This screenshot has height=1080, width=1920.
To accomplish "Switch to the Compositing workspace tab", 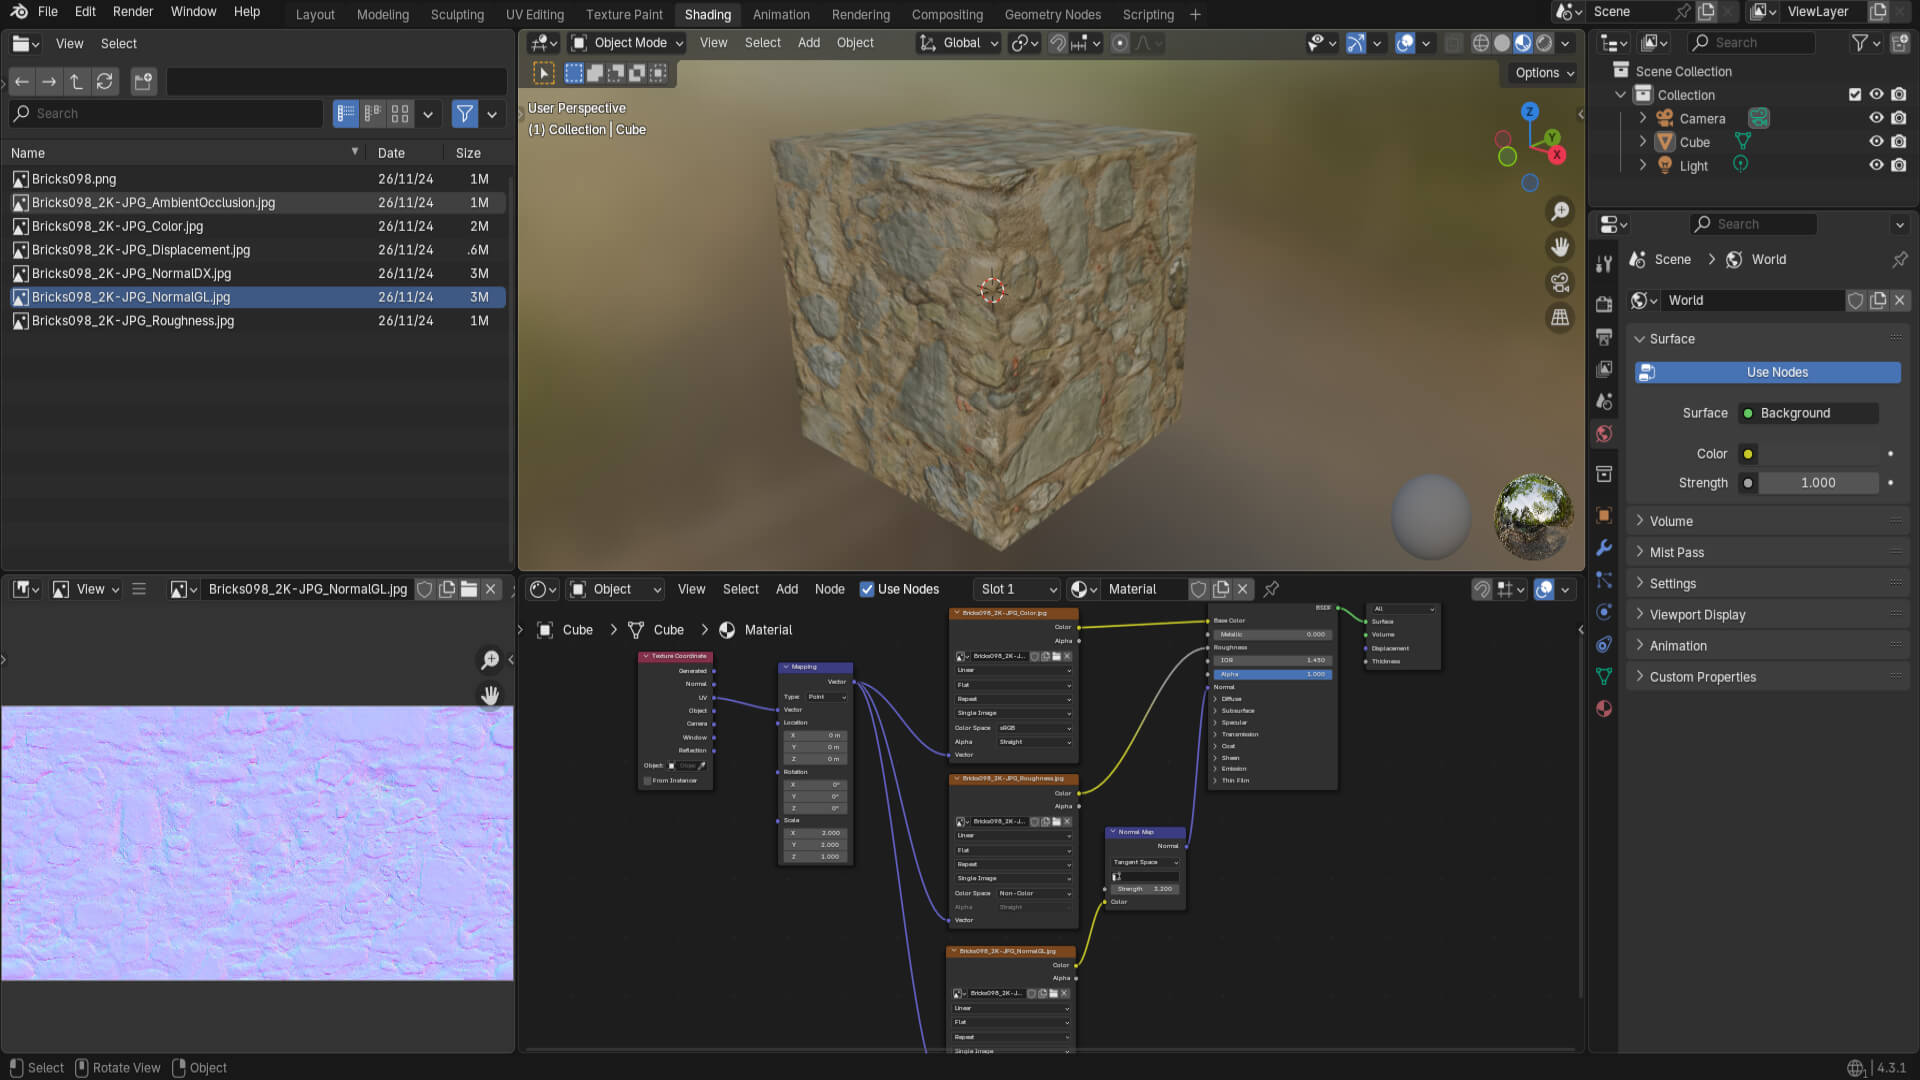I will tap(946, 15).
